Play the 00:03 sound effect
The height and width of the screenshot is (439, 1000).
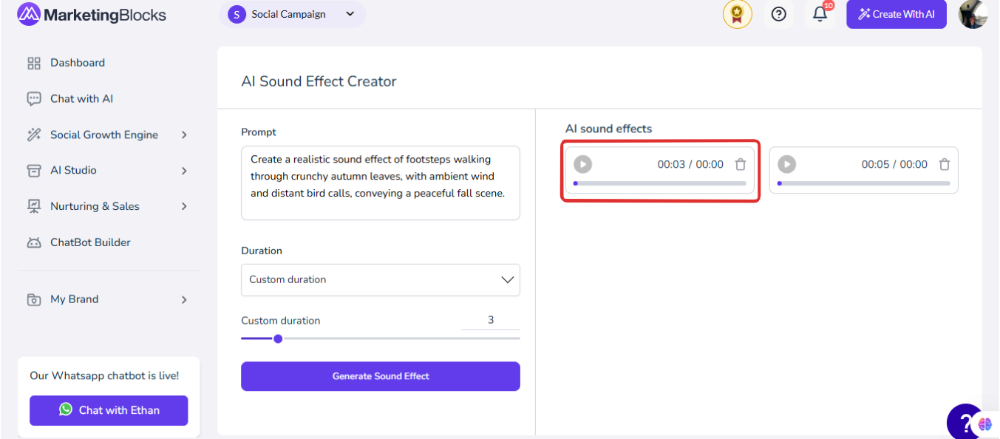coord(582,165)
